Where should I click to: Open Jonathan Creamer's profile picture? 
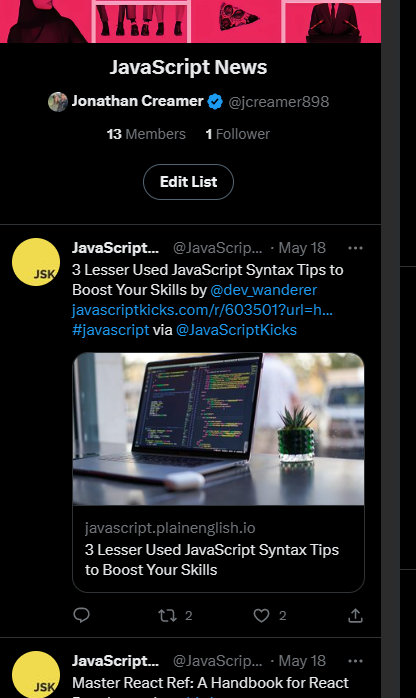pos(58,101)
